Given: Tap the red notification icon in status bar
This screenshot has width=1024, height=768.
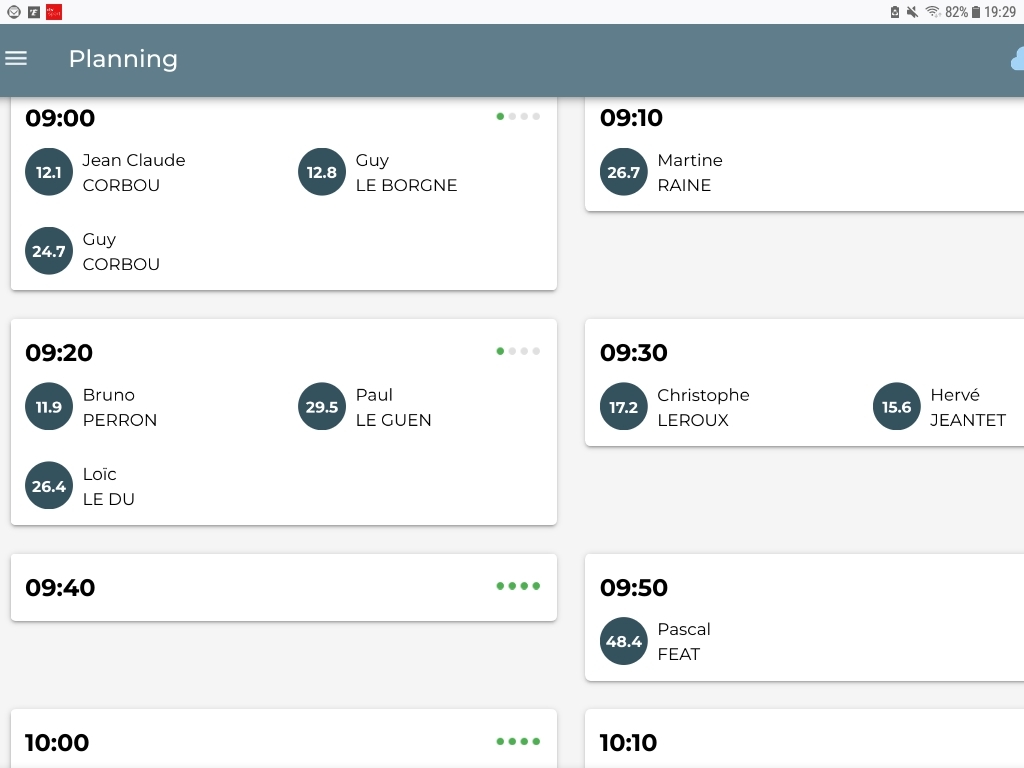Looking at the screenshot, I should [54, 12].
